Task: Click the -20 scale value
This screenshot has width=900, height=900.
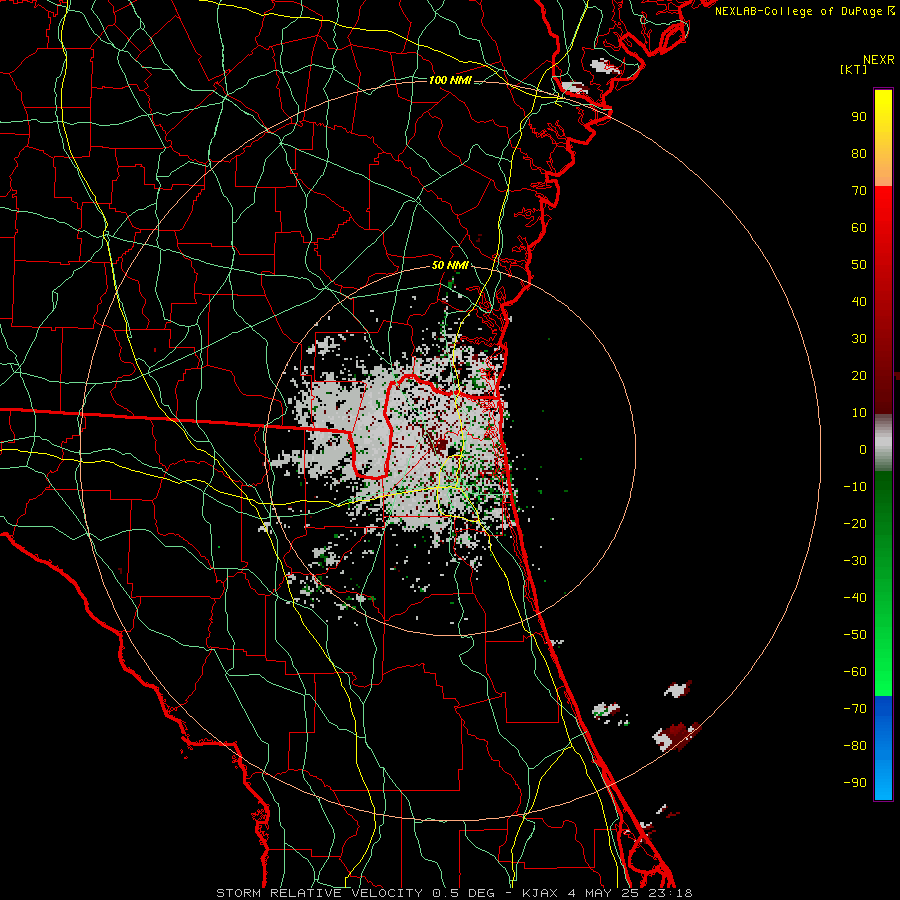Action: coord(855,524)
